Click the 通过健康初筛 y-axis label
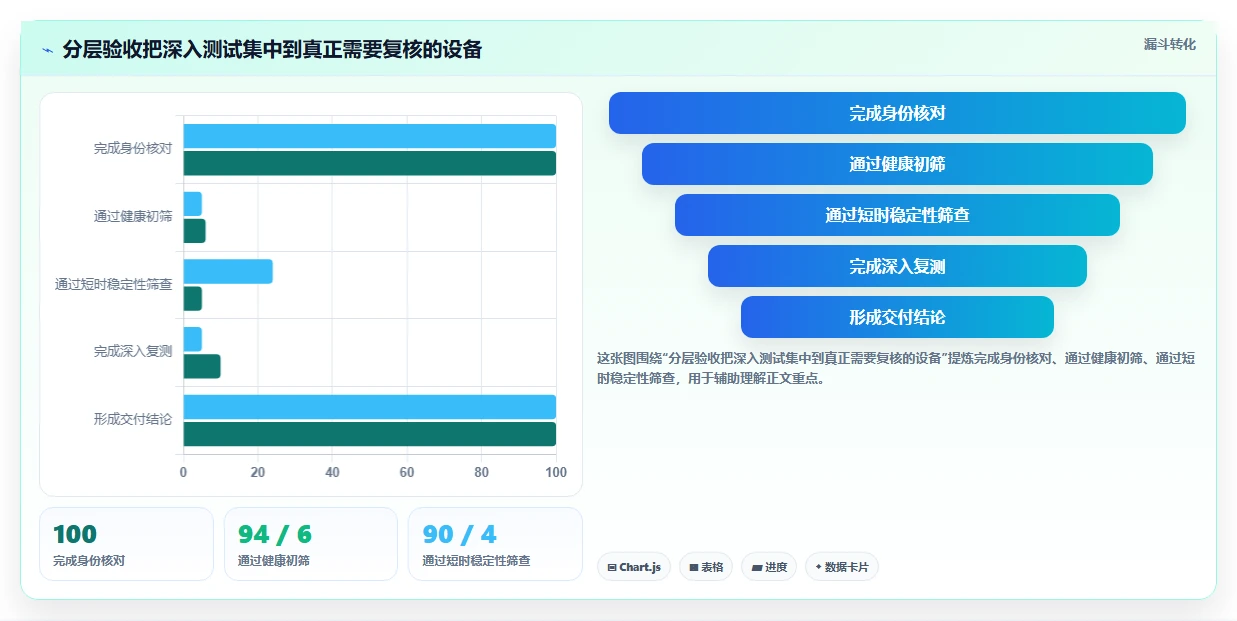1237x621 pixels. pos(133,216)
